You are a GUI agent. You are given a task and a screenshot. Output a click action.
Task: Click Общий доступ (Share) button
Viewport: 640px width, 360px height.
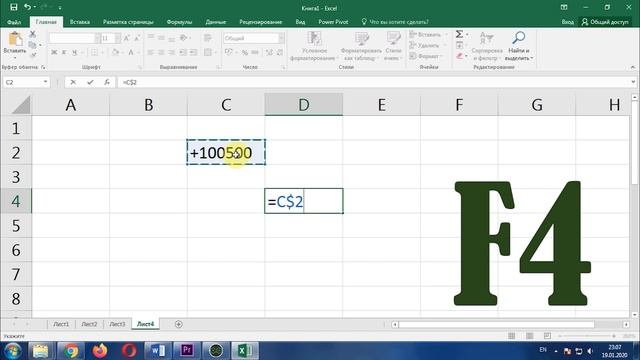click(605, 22)
